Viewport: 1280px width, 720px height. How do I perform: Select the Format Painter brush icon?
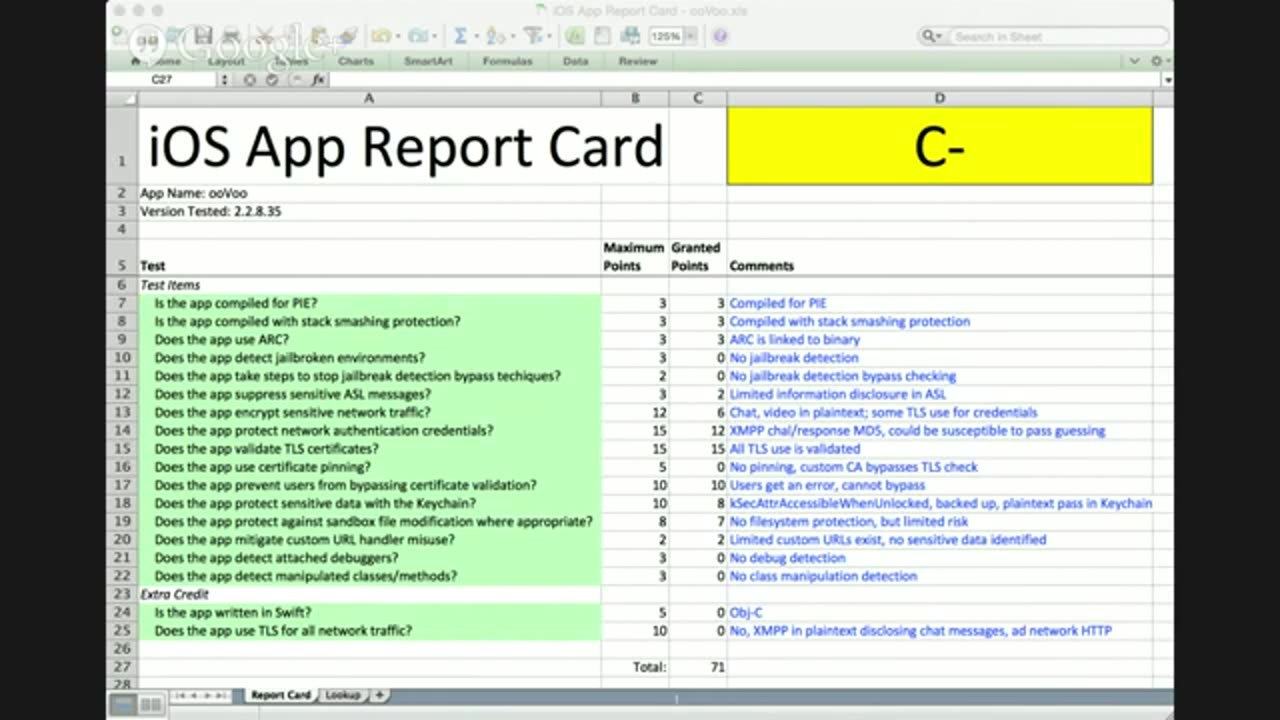click(x=348, y=35)
